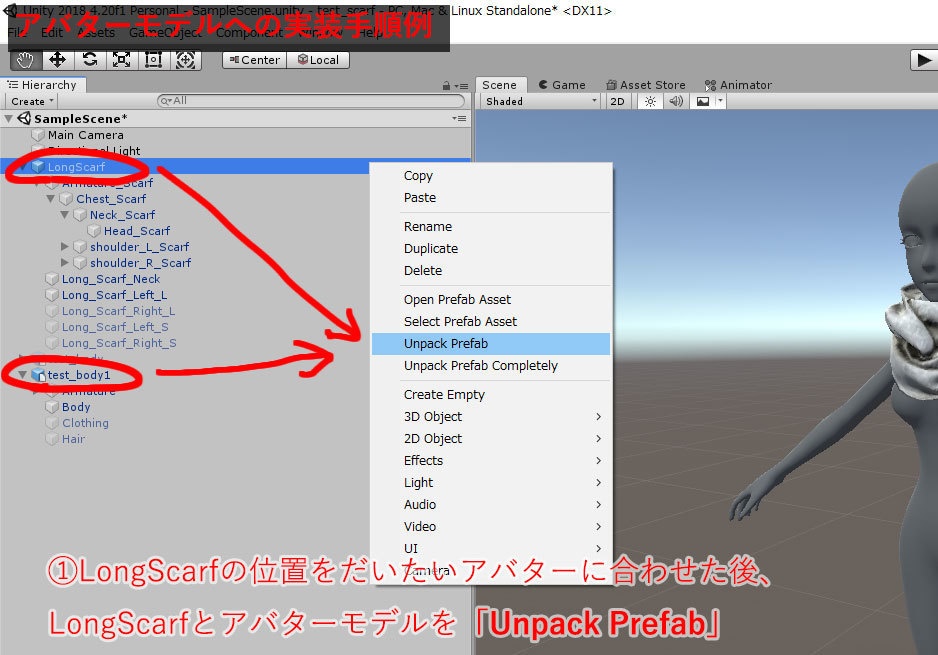The height and width of the screenshot is (655, 938).
Task: Collapse the SampleScene root
Action: coord(8,118)
